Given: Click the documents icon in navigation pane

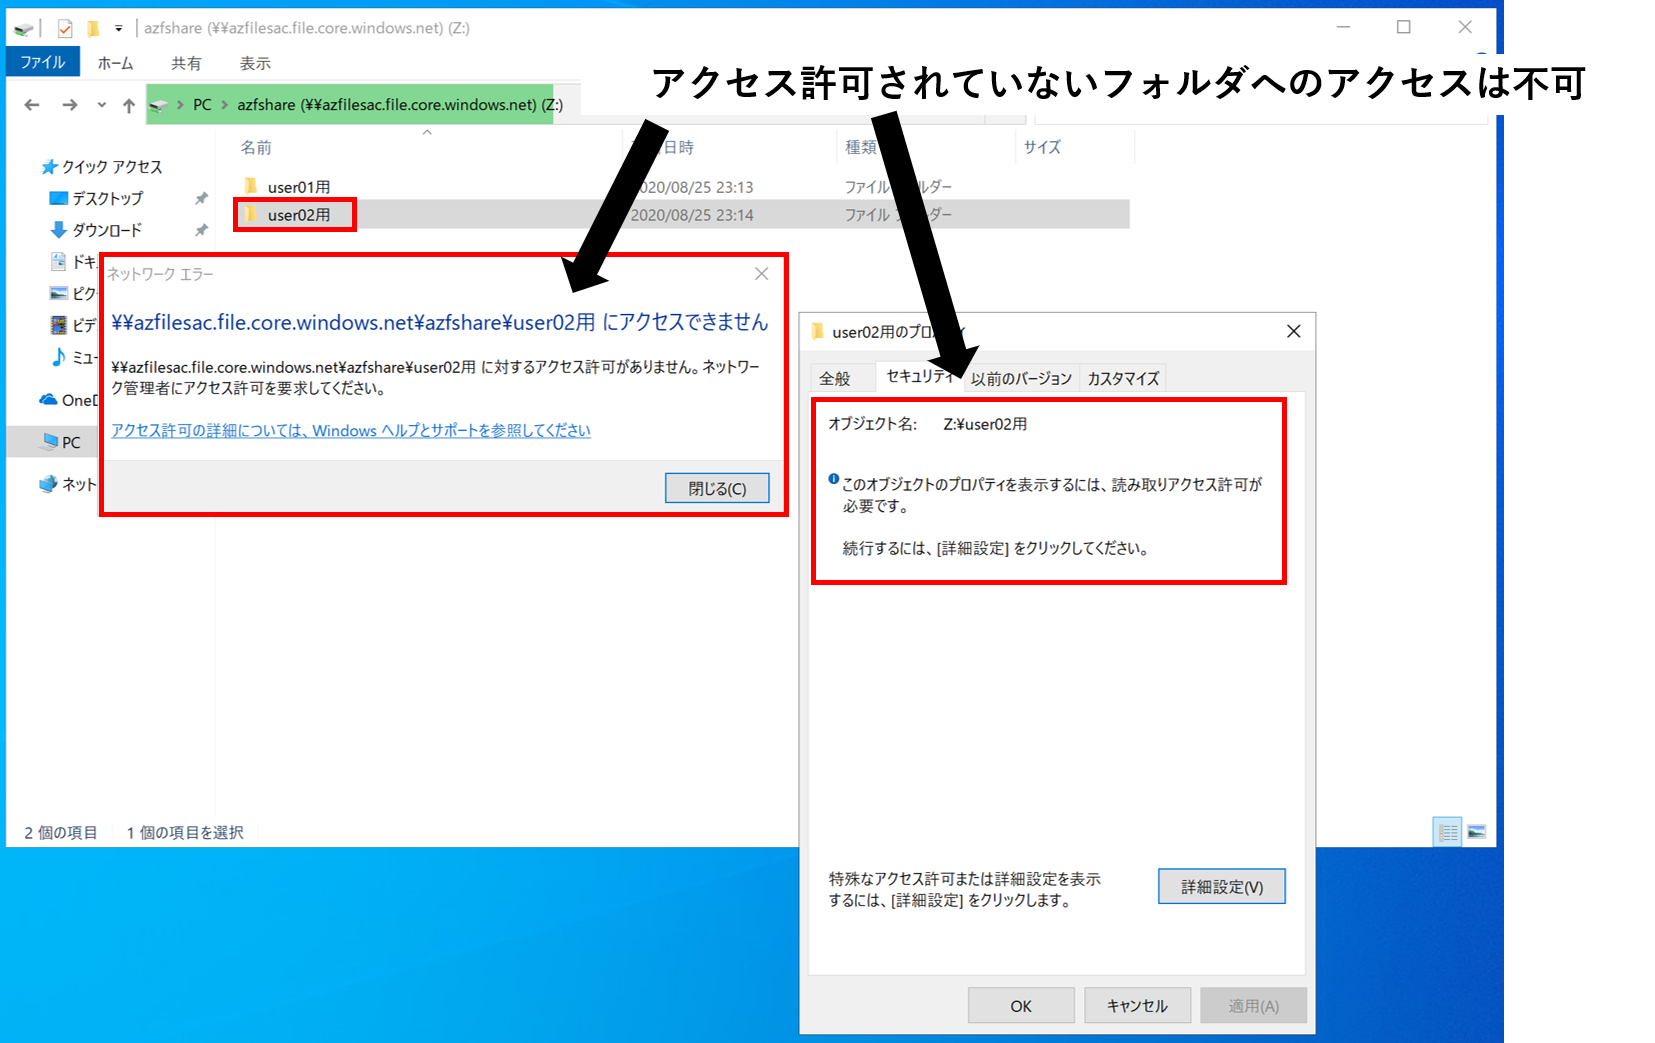Looking at the screenshot, I should [58, 262].
